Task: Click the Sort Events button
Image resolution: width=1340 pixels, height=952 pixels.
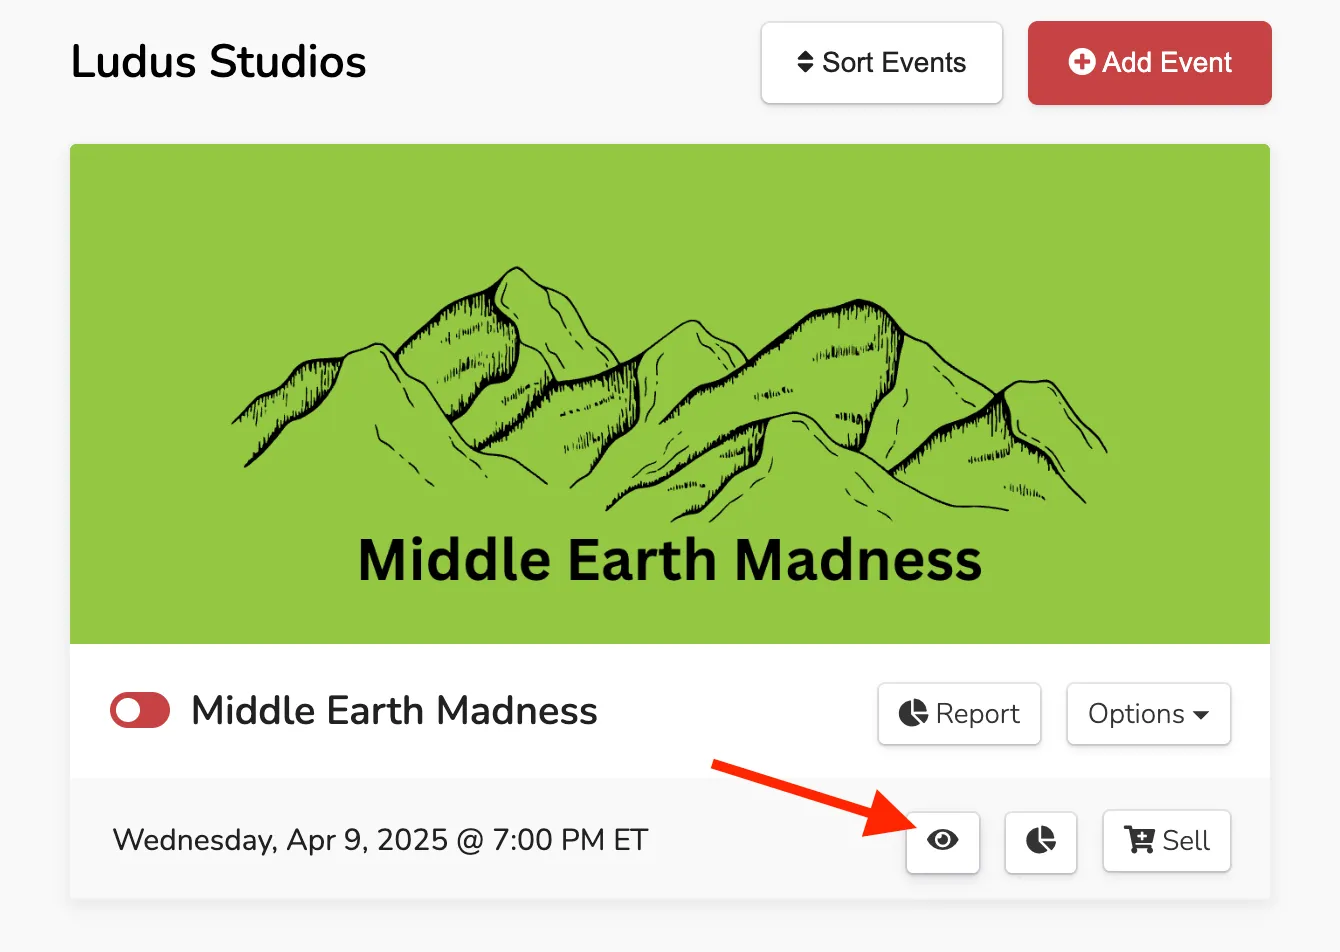Action: point(881,63)
